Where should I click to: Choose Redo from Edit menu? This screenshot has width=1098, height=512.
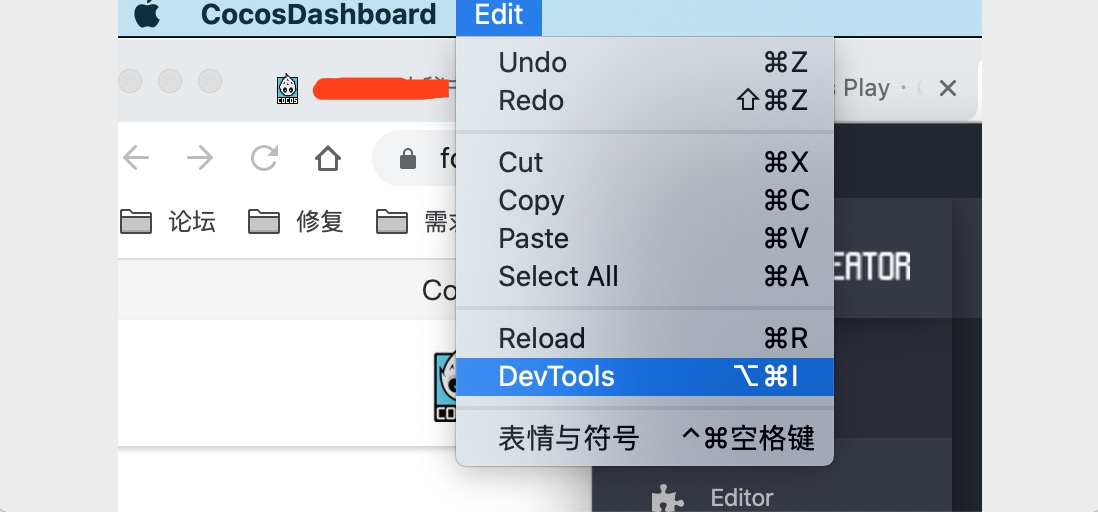pos(645,101)
